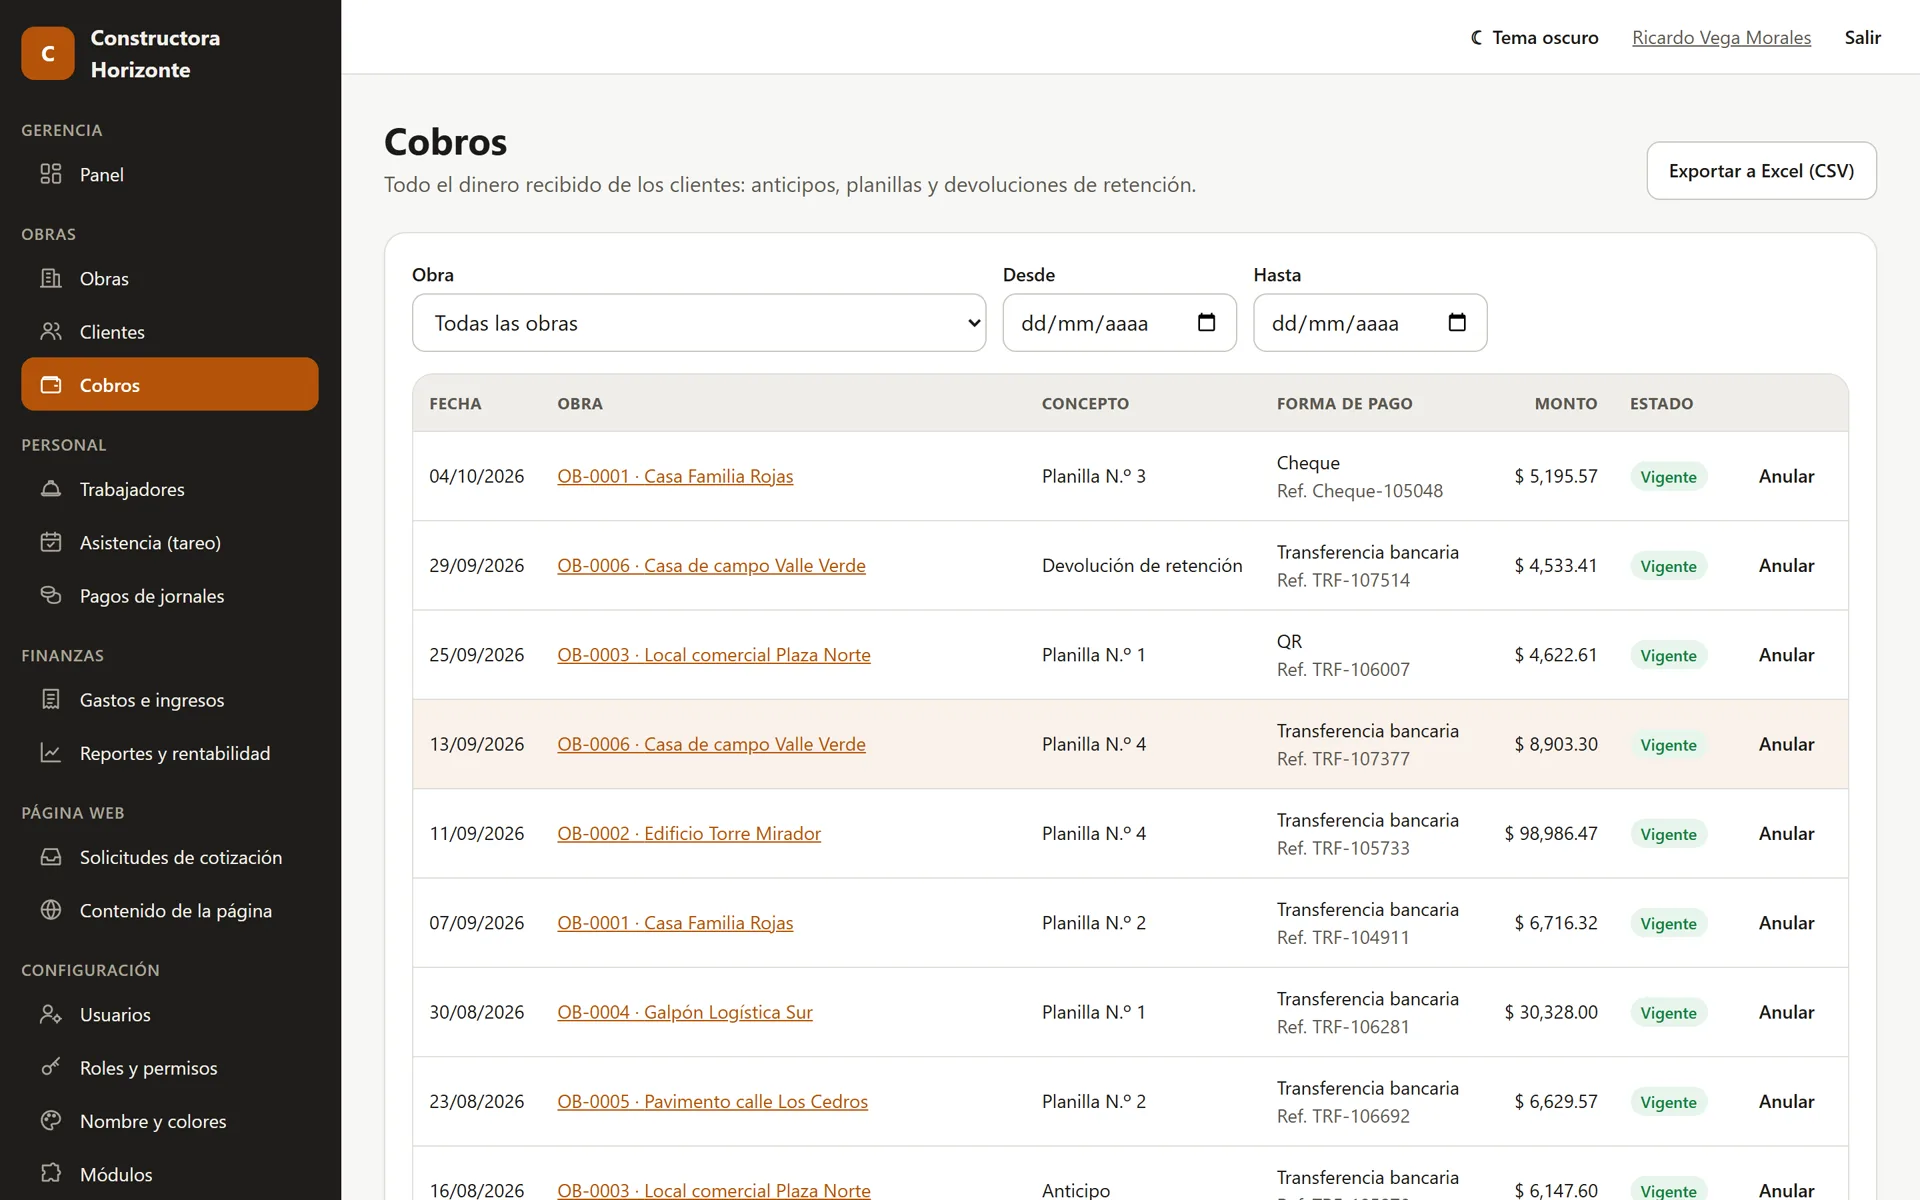Click the Asistencia (tareo) calendar icon
Viewport: 1920px width, 1200px height.
(51, 542)
